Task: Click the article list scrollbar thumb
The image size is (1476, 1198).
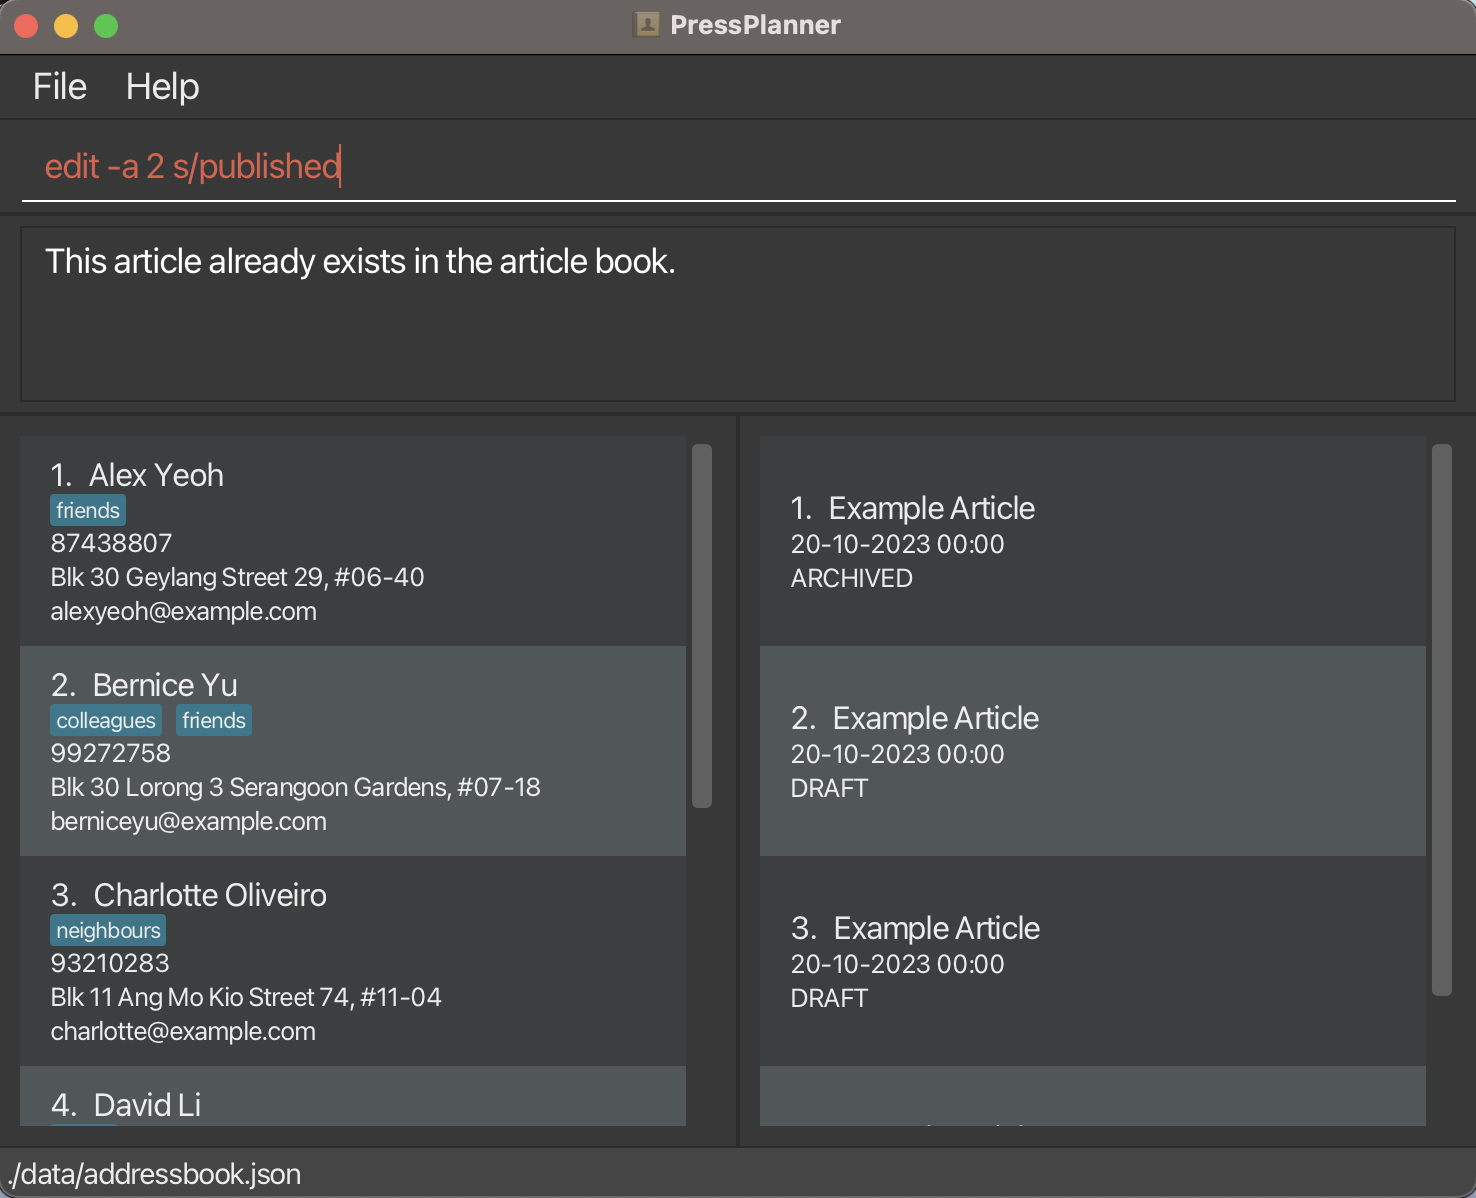Action: click(x=1442, y=720)
